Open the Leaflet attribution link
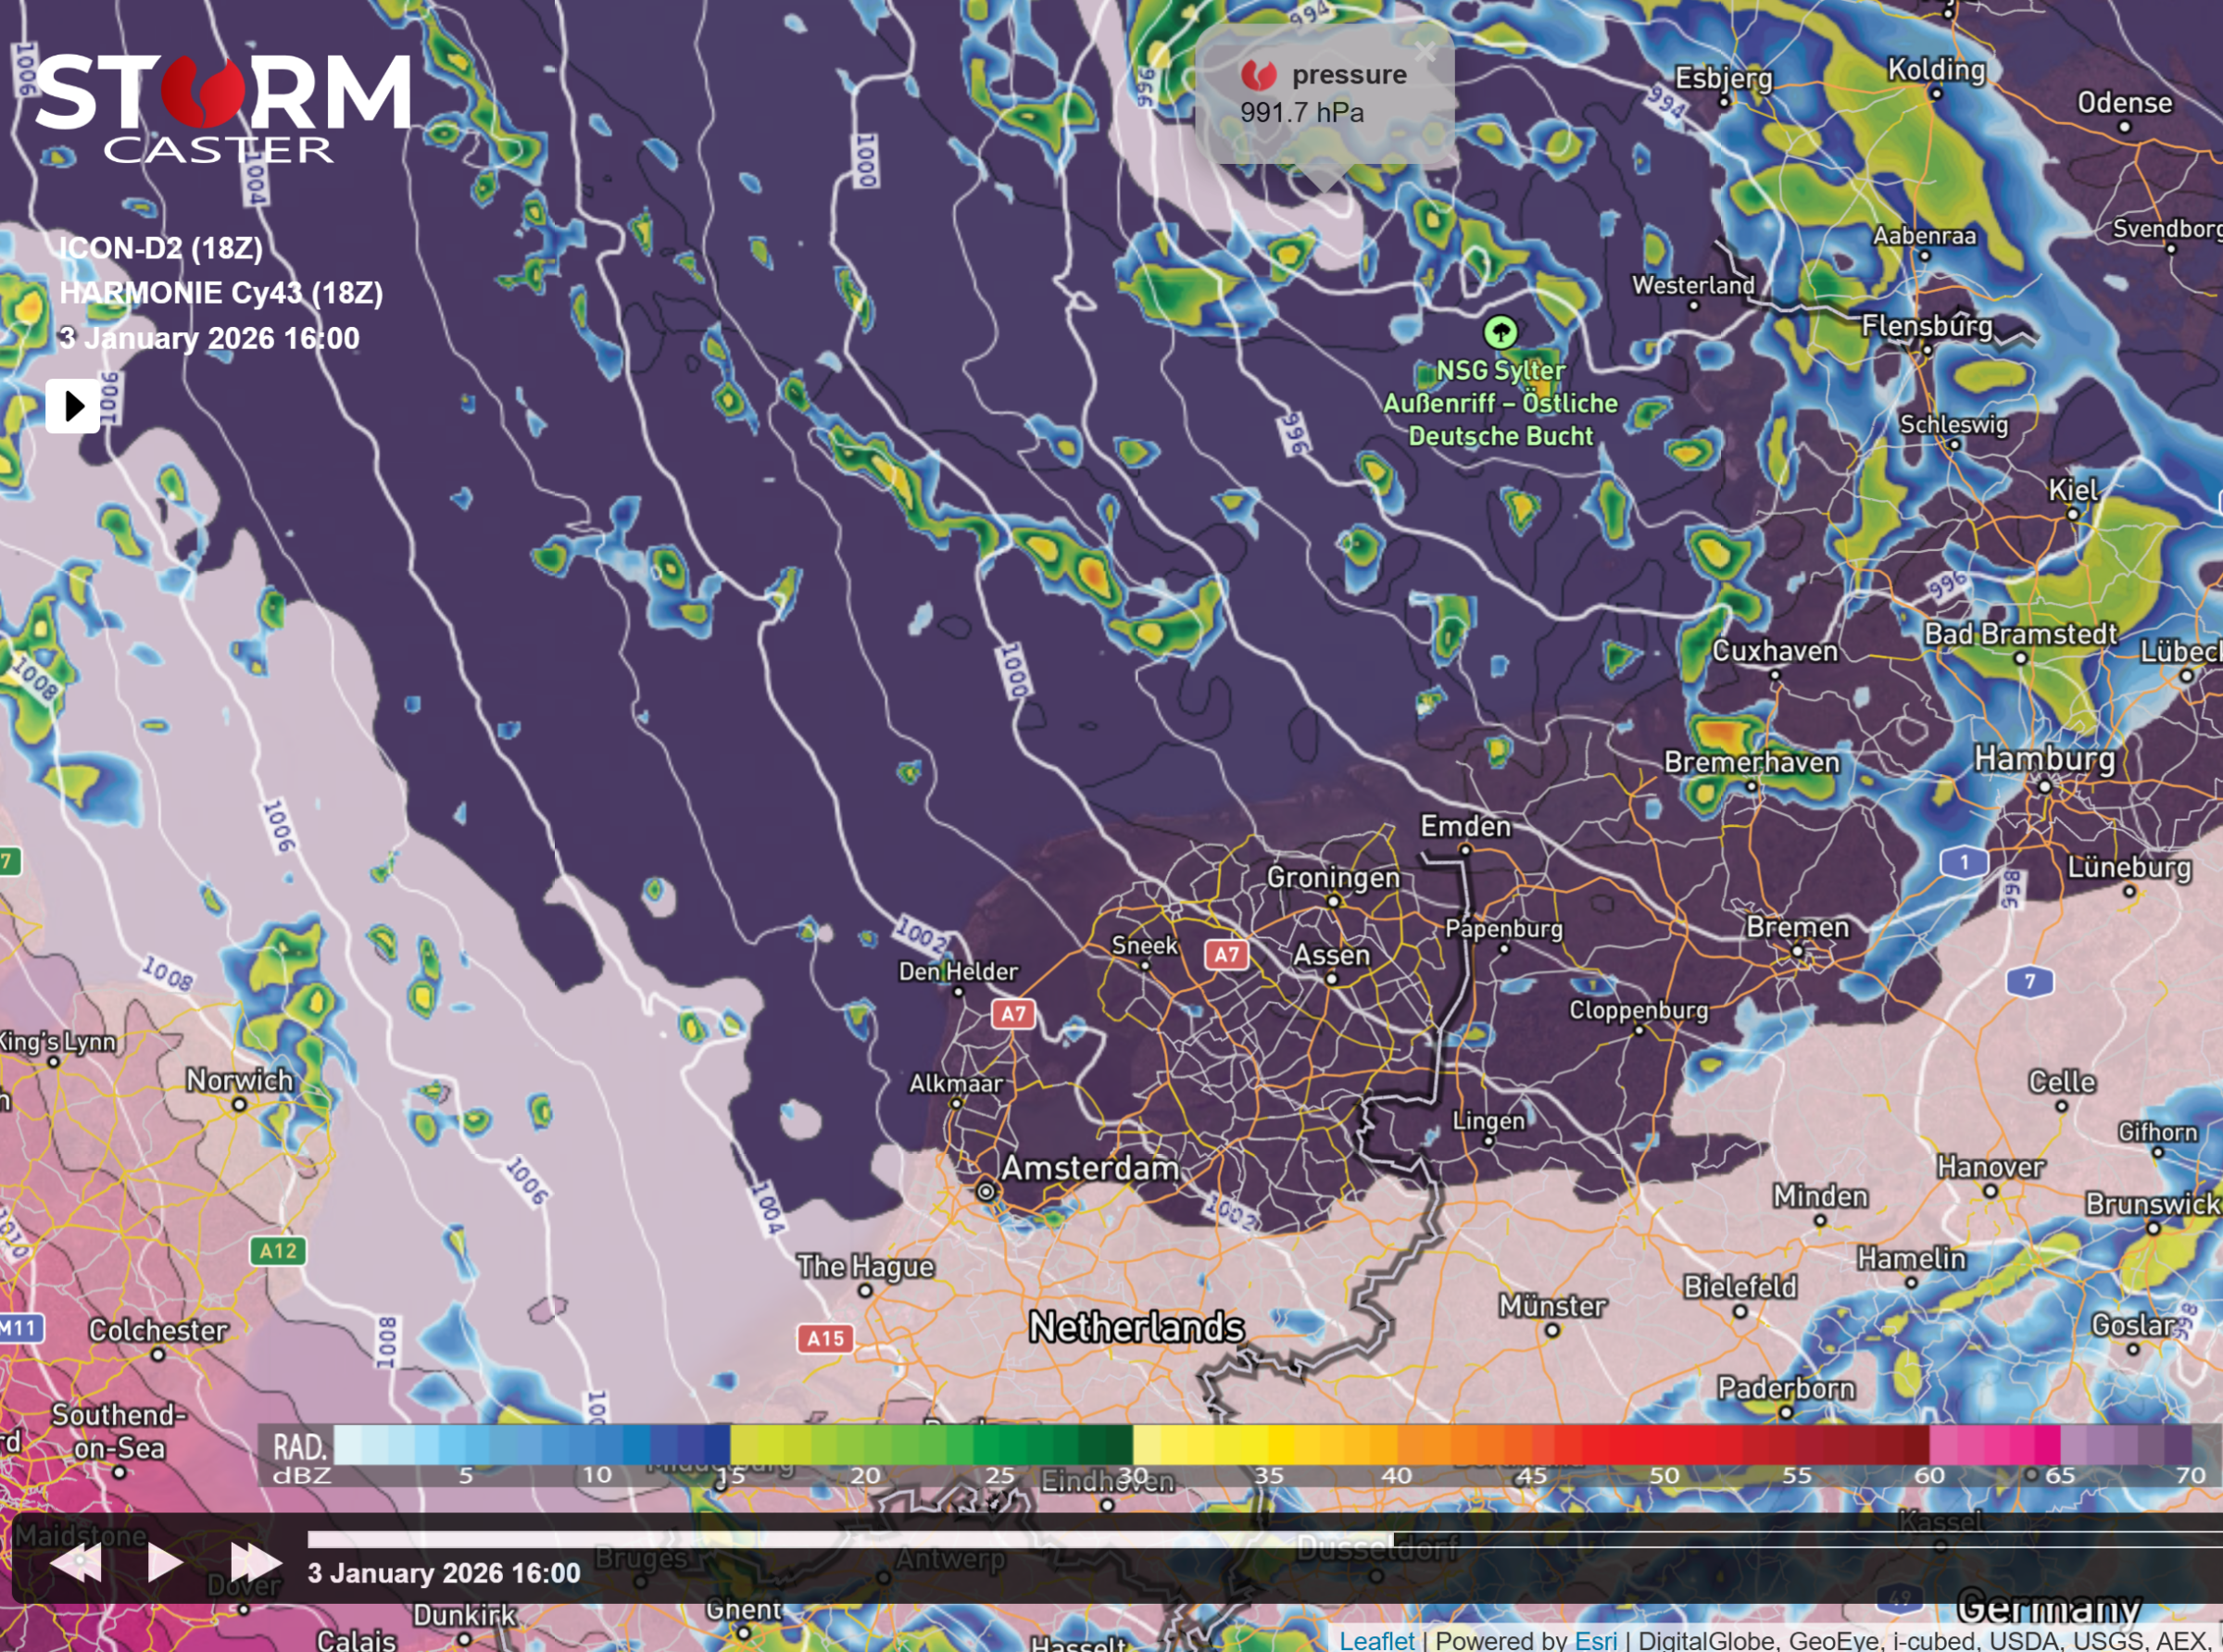This screenshot has height=1652, width=2223. coord(1376,1640)
